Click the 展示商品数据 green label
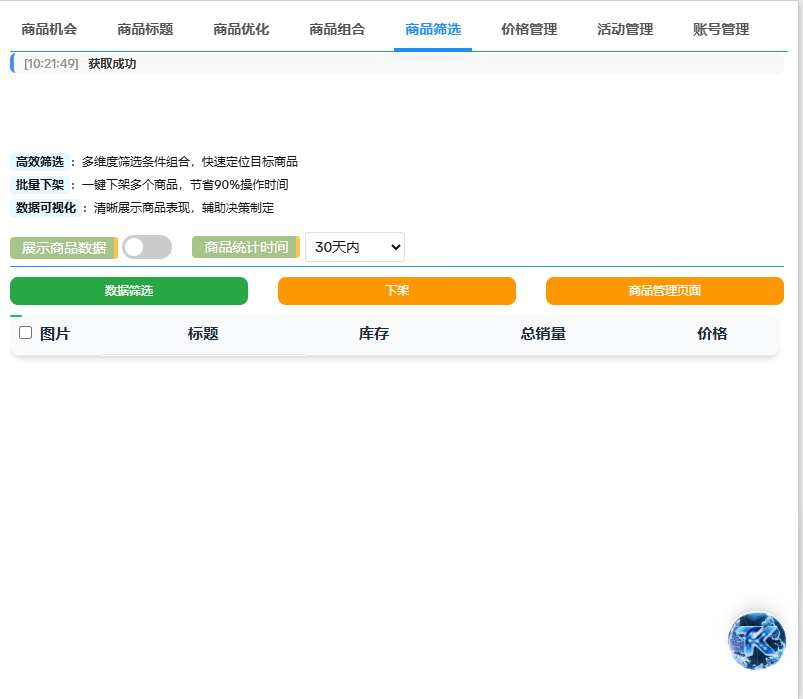 coord(61,247)
